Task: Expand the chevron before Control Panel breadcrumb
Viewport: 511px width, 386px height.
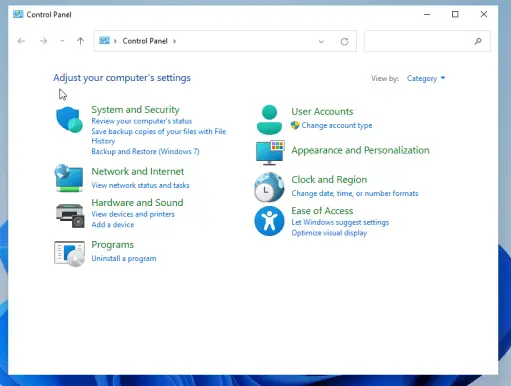Action: (x=115, y=41)
